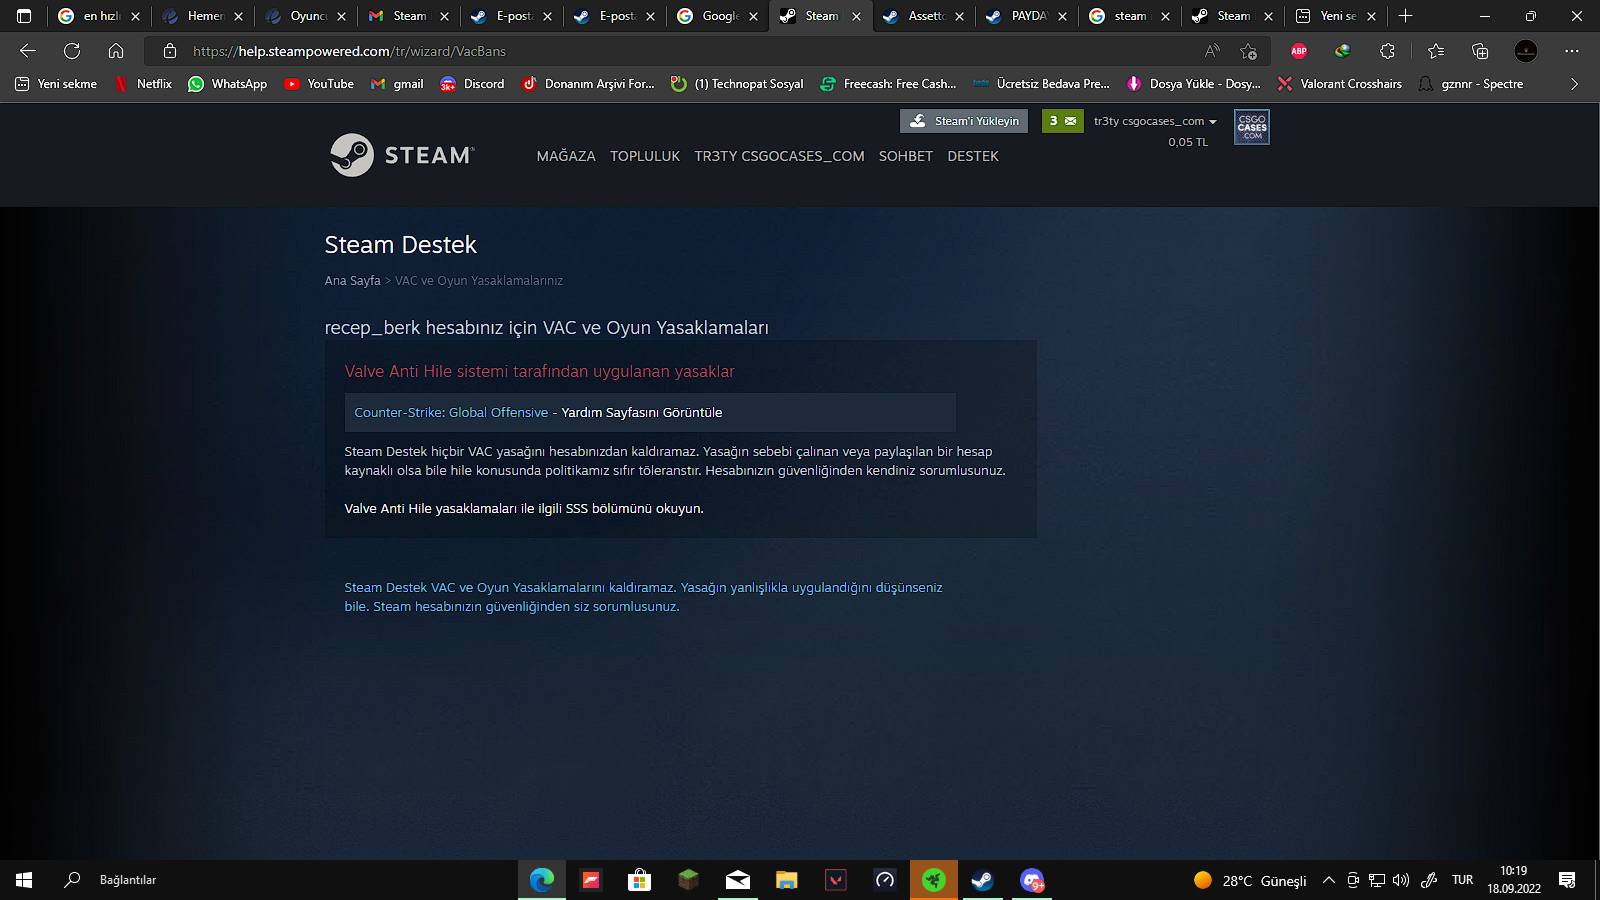This screenshot has height=900, width=1600.
Task: Click Yardım Sayfasını Görüntüle link
Action: tap(642, 412)
